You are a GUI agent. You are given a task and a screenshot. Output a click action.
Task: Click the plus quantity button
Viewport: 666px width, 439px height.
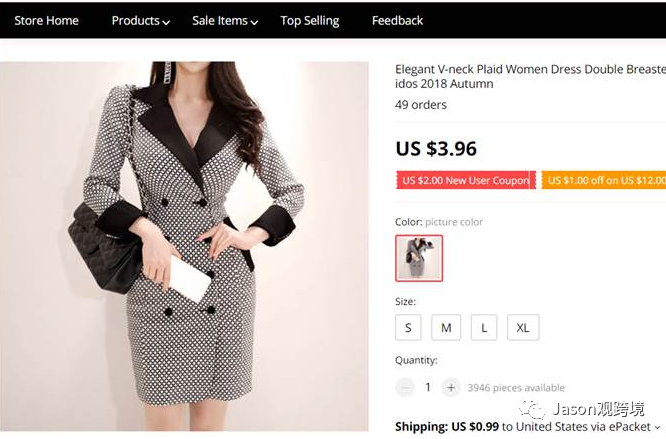[451, 387]
